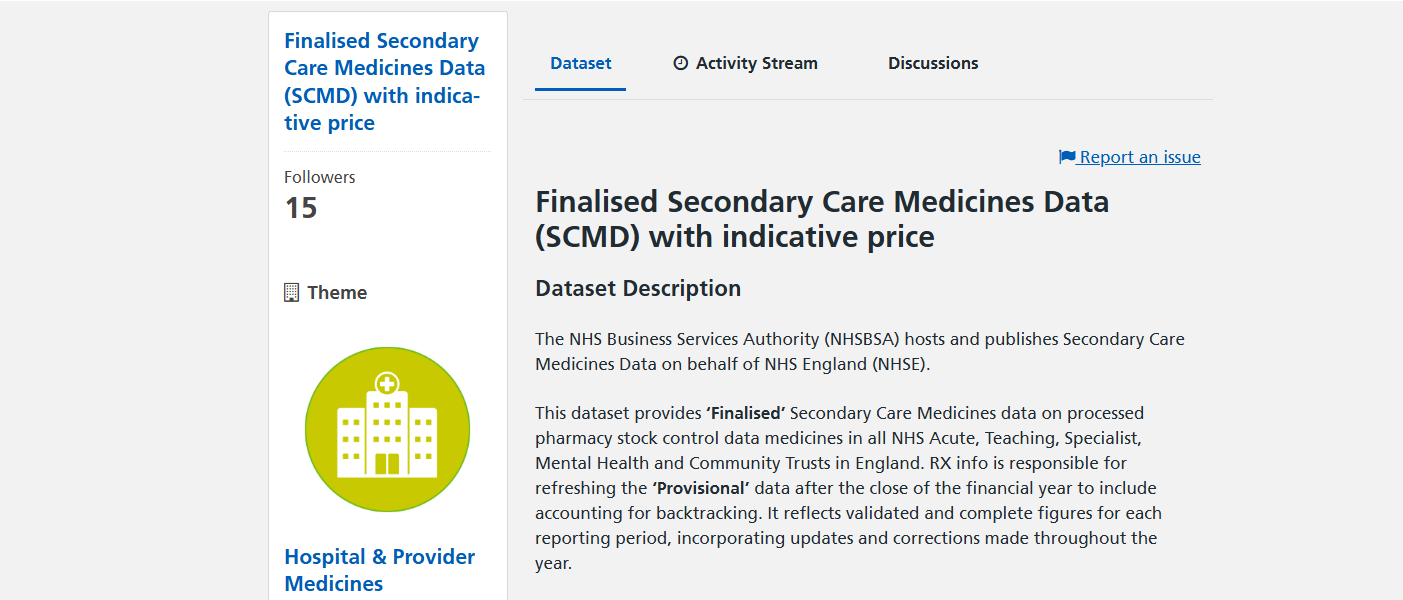Switch to the Activity Stream tab
The width and height of the screenshot is (1403, 600).
point(756,63)
